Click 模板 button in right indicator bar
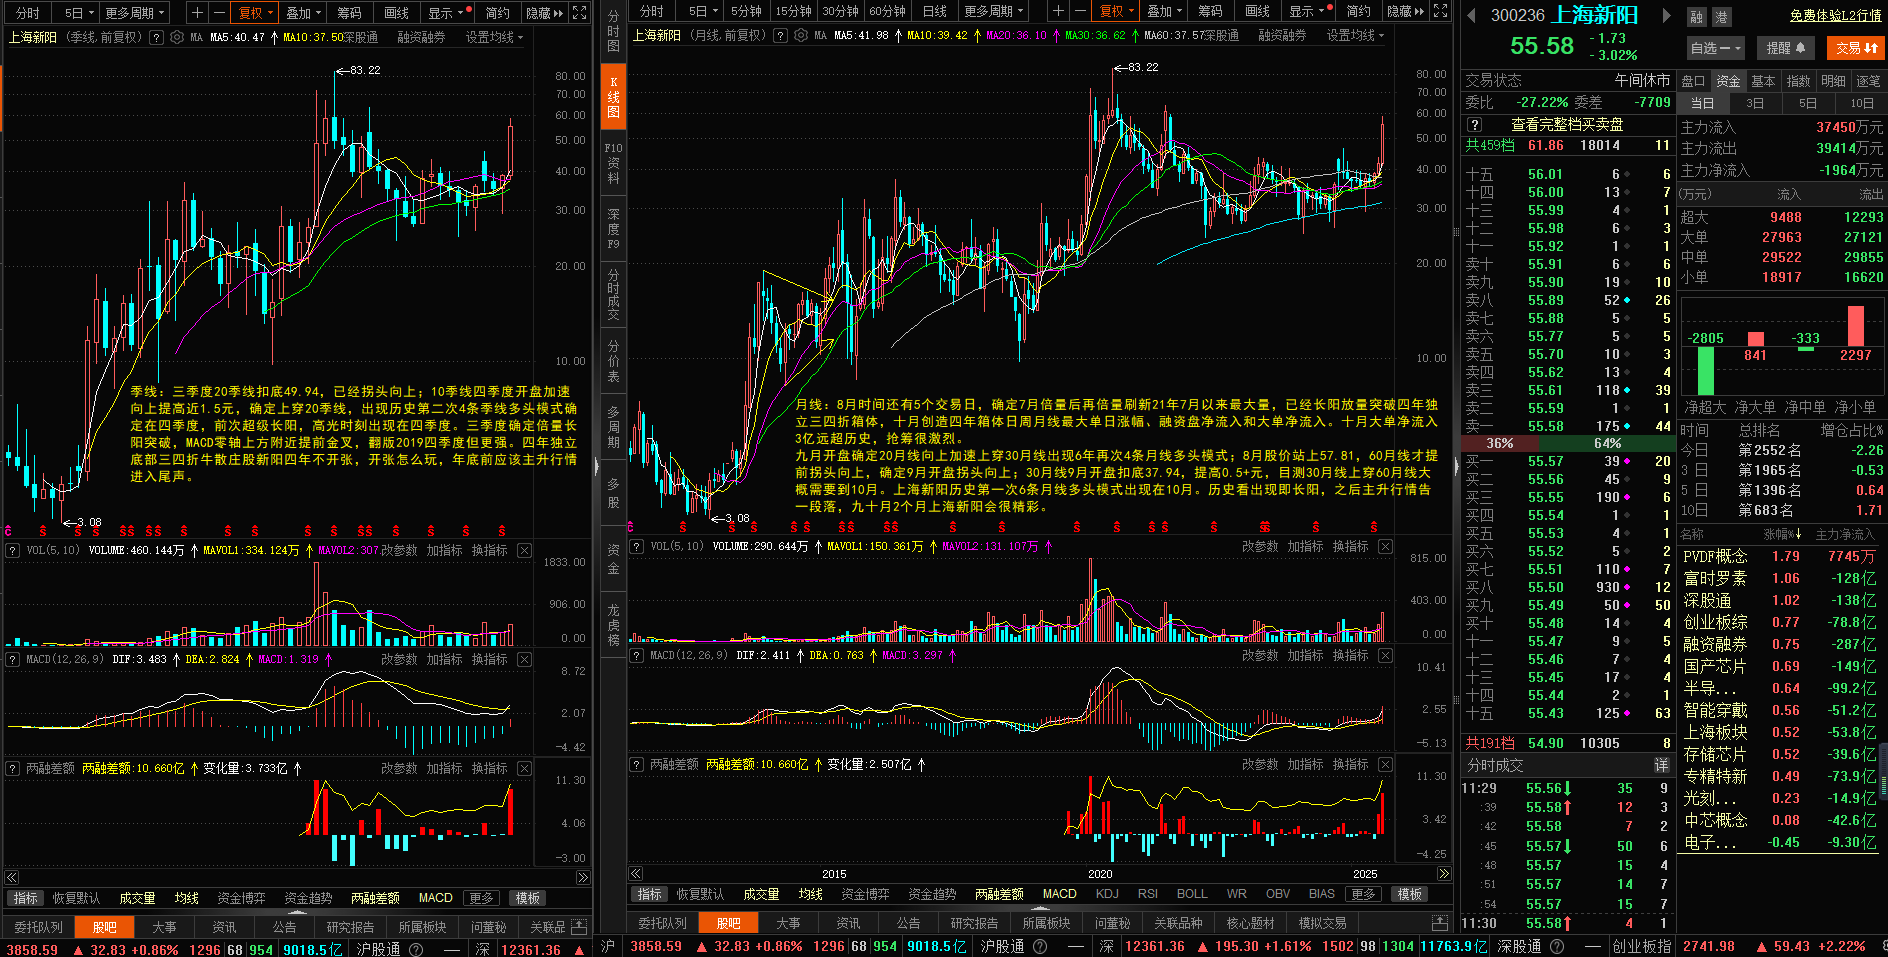This screenshot has width=1888, height=957. click(x=1410, y=894)
